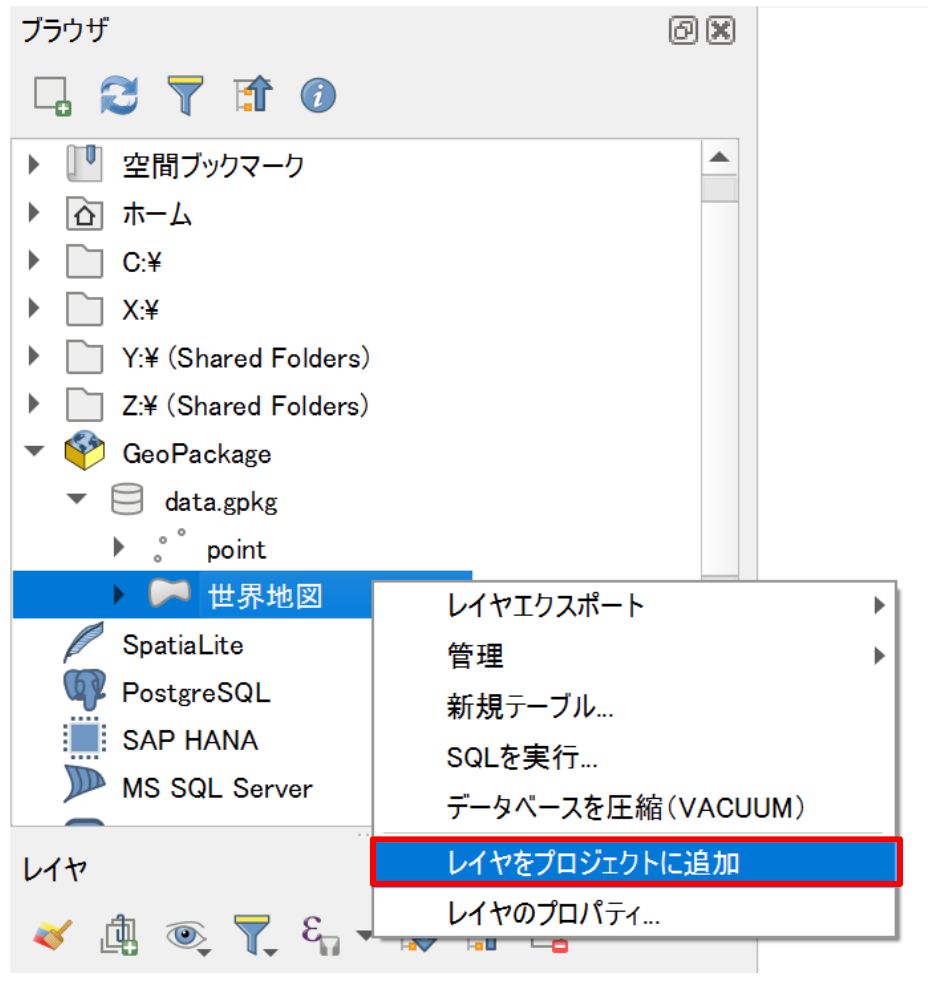Collapse the data.gpkg node

coord(77,500)
